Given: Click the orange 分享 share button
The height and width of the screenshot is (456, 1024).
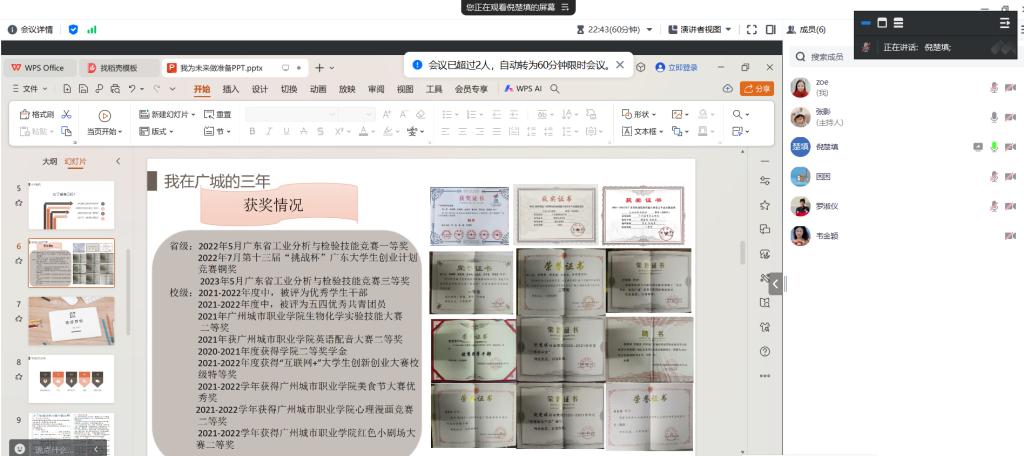Looking at the screenshot, I should click(757, 89).
